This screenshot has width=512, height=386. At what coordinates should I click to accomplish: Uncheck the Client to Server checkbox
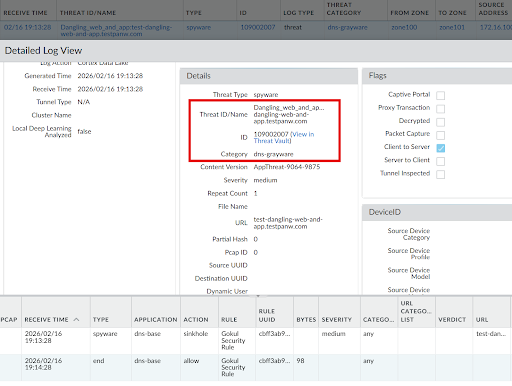(x=440, y=148)
